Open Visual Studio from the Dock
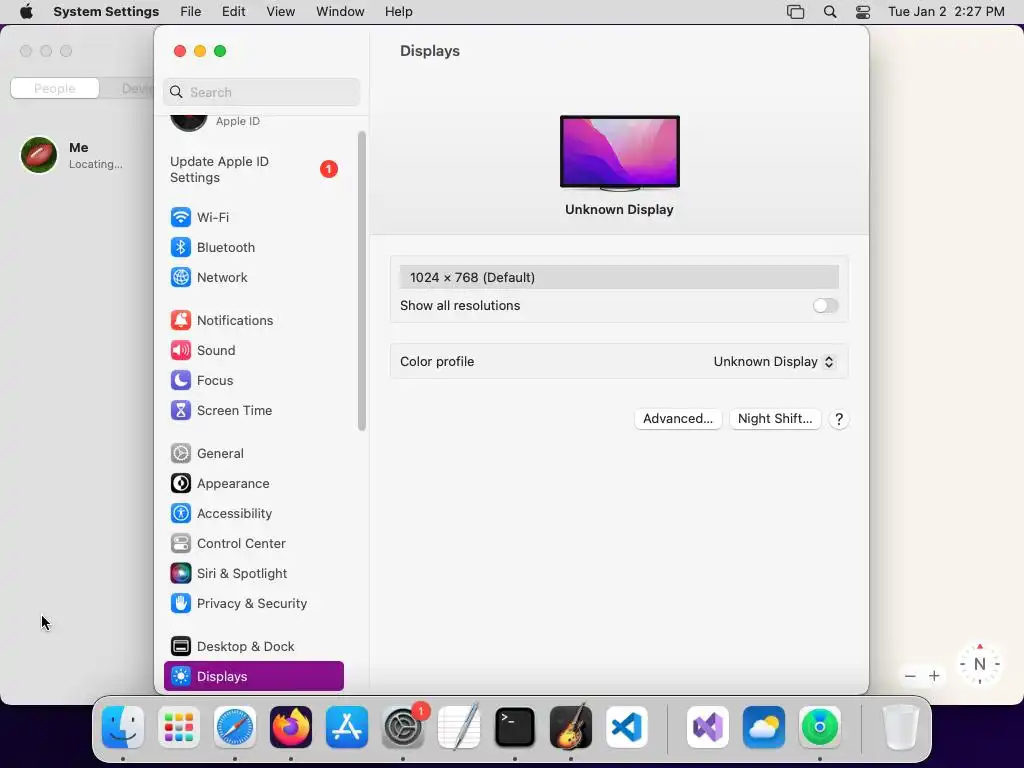Image resolution: width=1024 pixels, height=768 pixels. click(x=708, y=727)
